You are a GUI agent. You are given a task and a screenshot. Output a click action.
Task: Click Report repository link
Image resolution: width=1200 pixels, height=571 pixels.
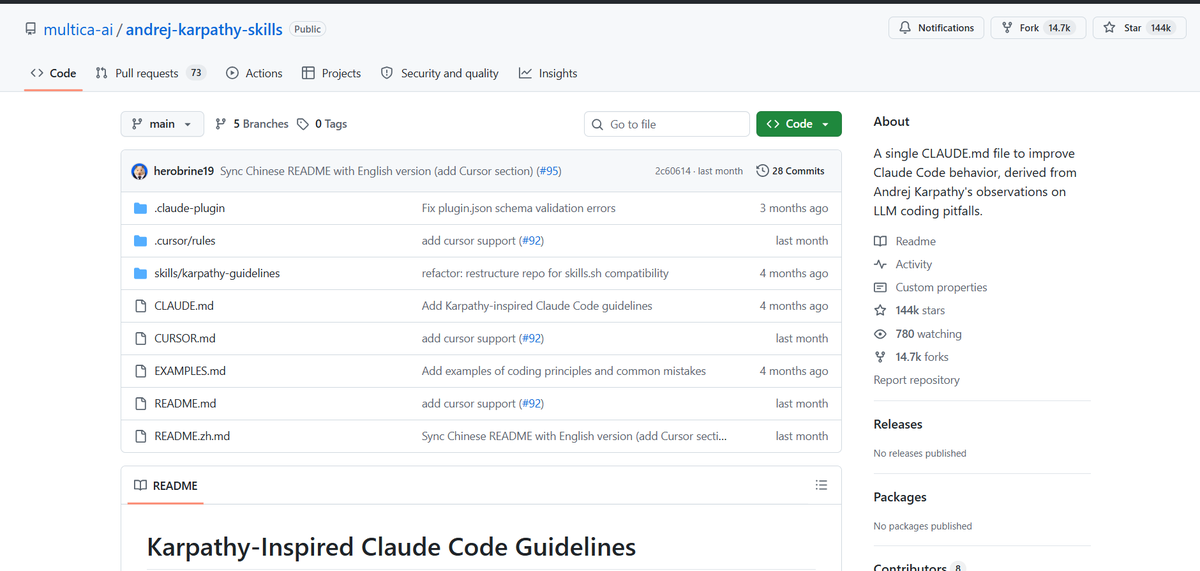916,380
